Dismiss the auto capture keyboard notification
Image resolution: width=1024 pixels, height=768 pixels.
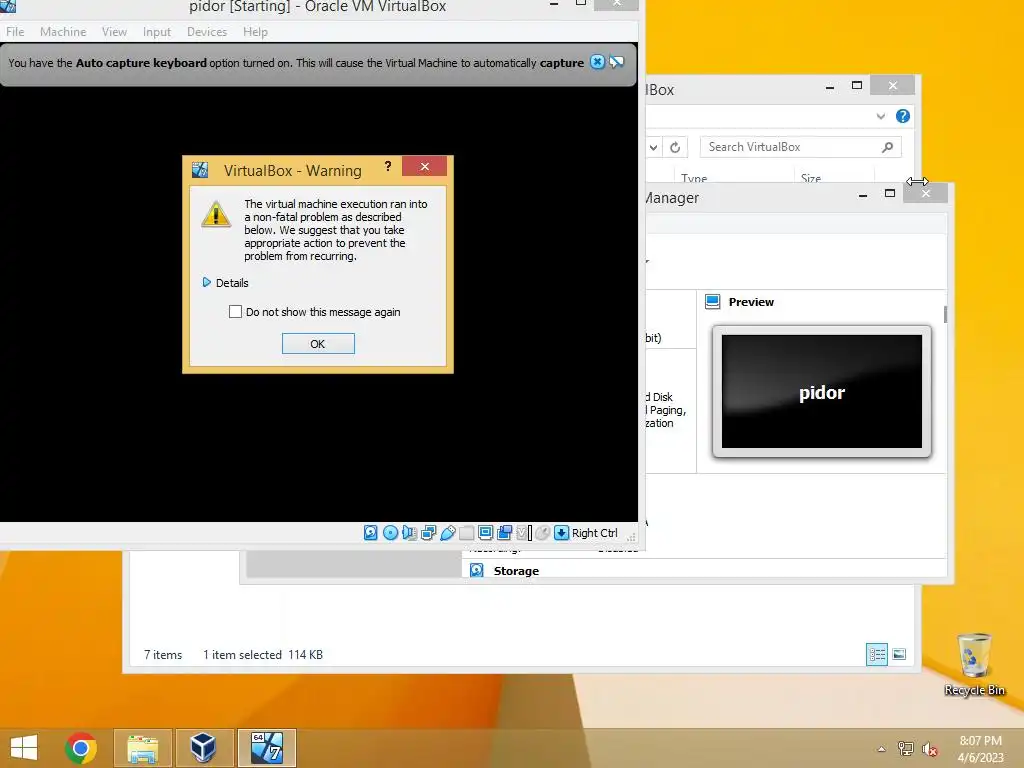pos(597,62)
